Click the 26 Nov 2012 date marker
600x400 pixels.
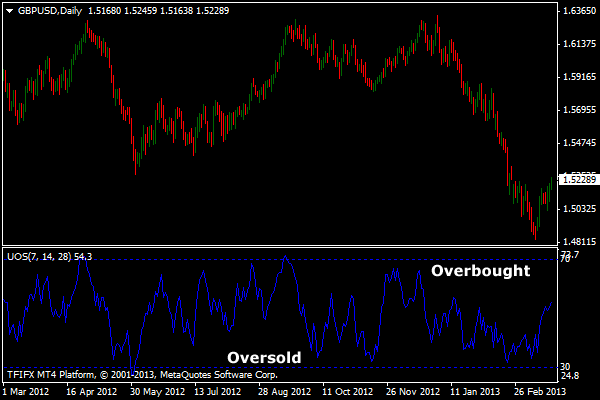415,392
